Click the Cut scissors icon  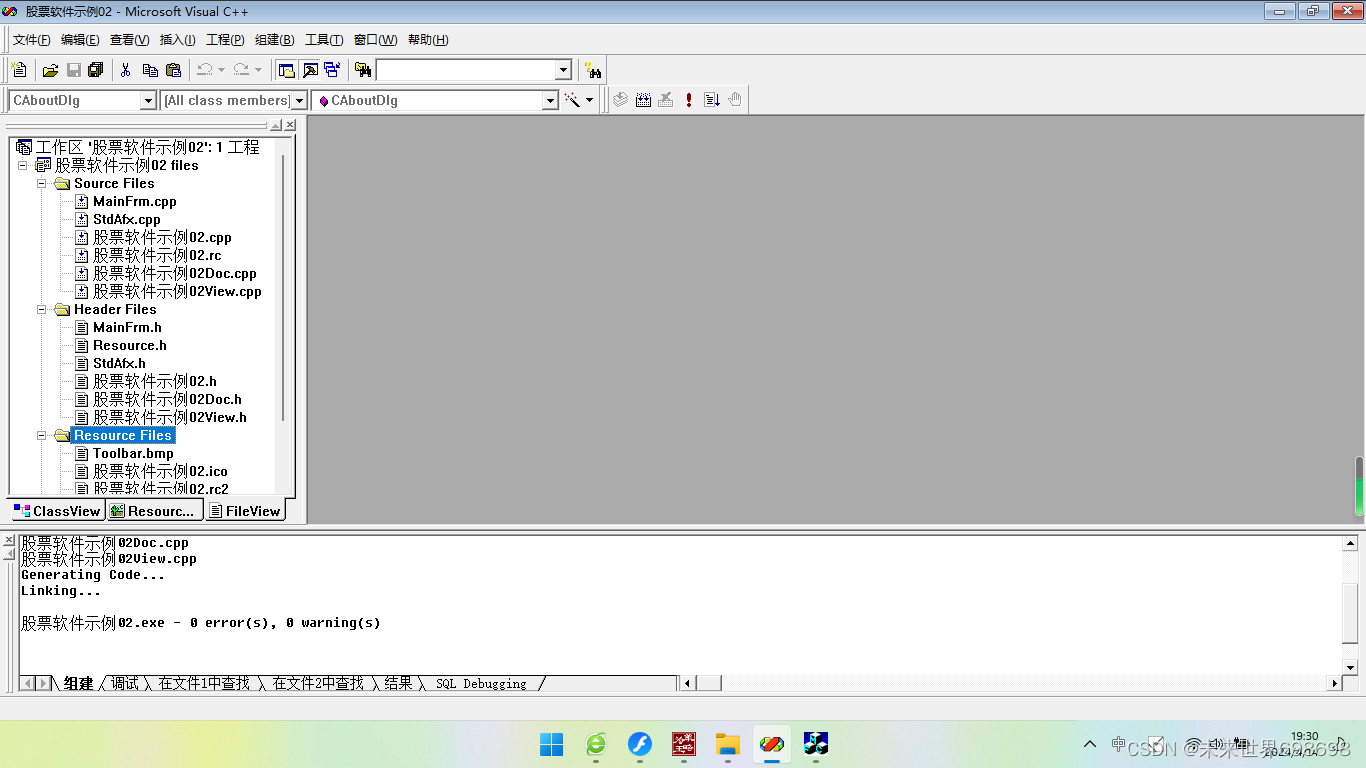pyautogui.click(x=126, y=70)
